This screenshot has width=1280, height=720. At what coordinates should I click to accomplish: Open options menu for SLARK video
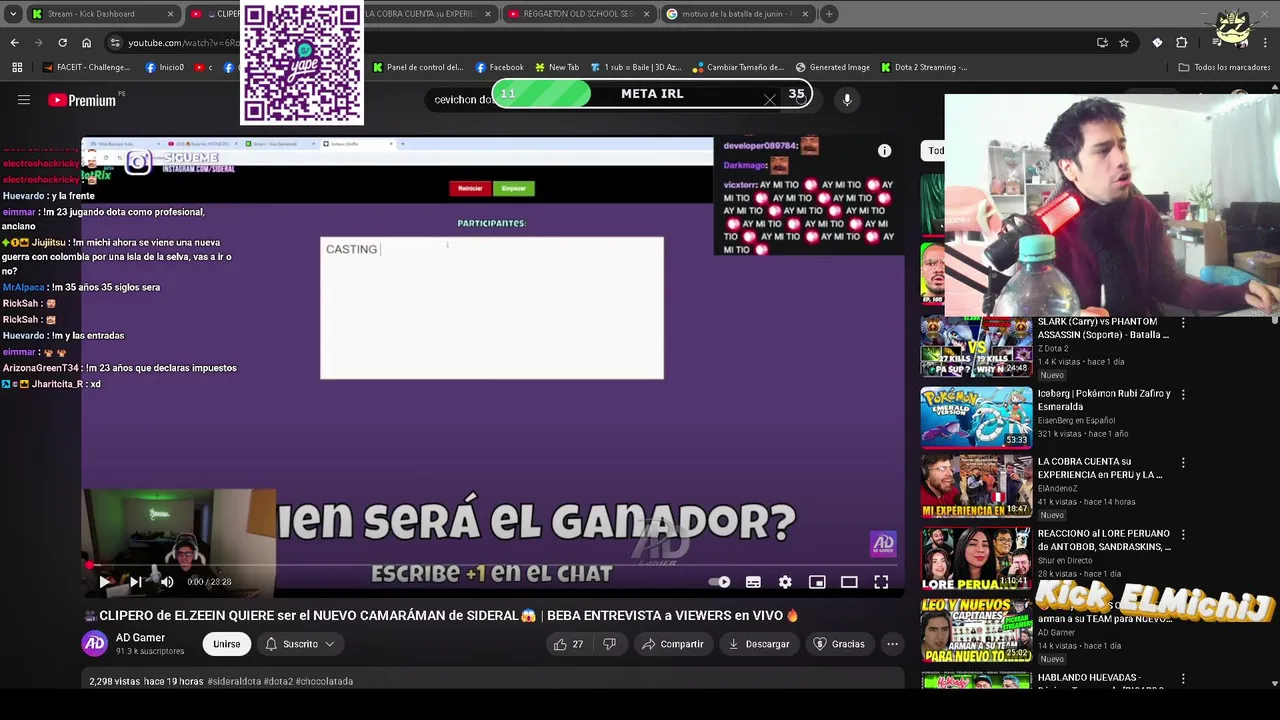[1183, 323]
